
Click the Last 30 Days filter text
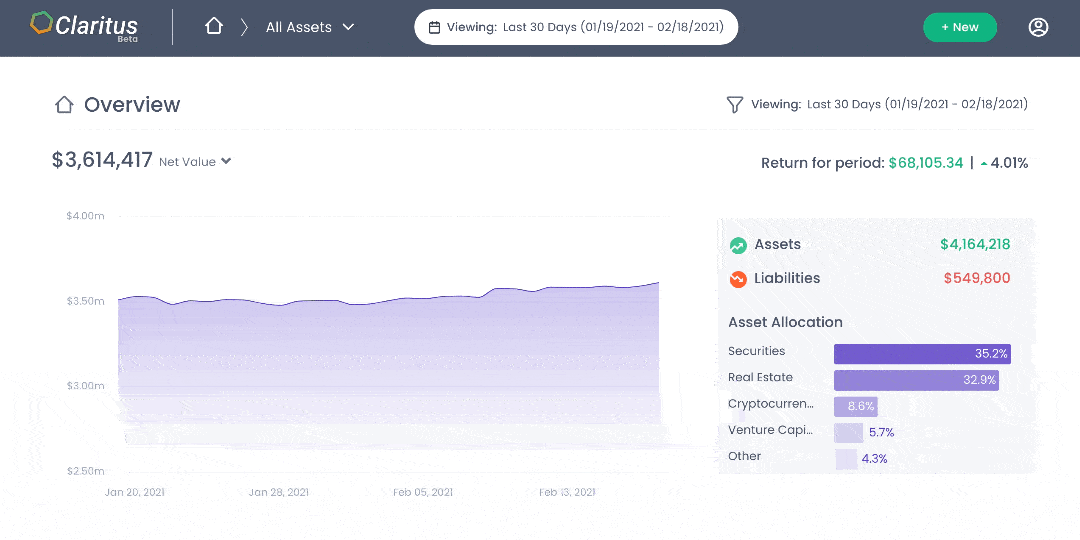pyautogui.click(x=917, y=104)
